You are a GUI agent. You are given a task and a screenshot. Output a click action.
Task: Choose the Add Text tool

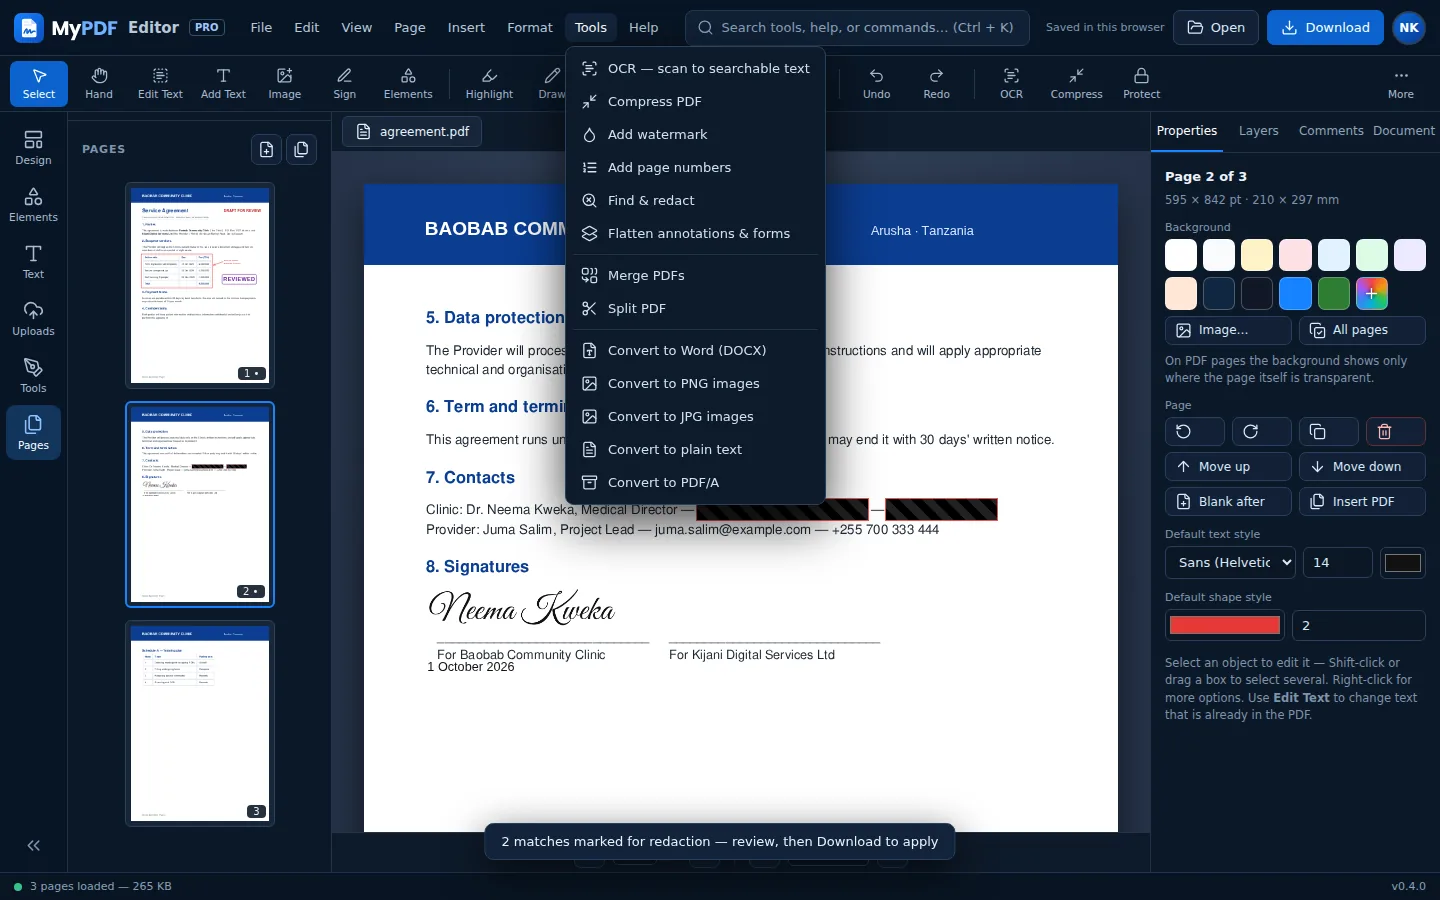223,83
